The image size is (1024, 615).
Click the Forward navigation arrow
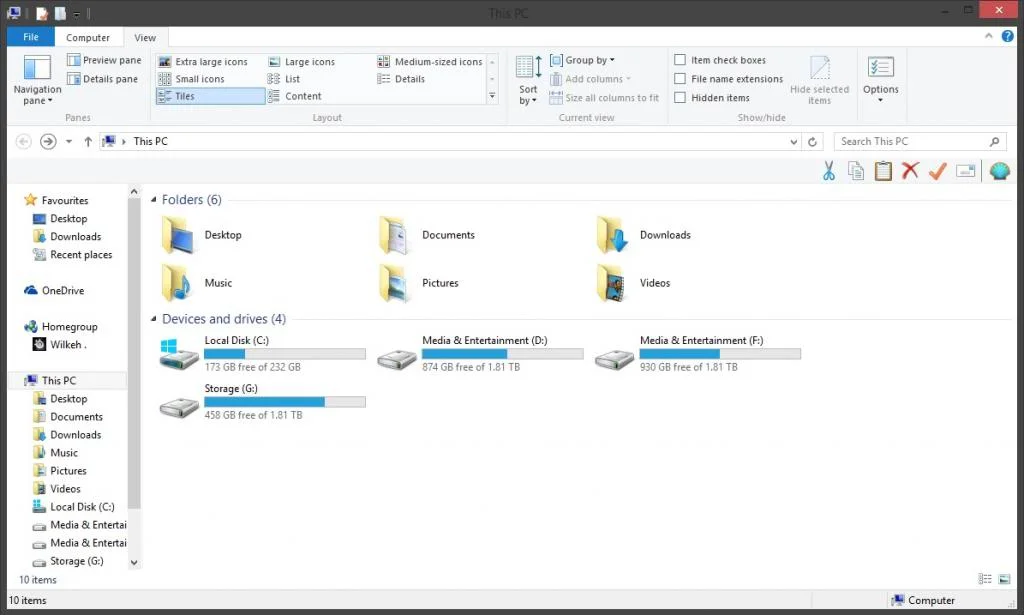coord(48,142)
